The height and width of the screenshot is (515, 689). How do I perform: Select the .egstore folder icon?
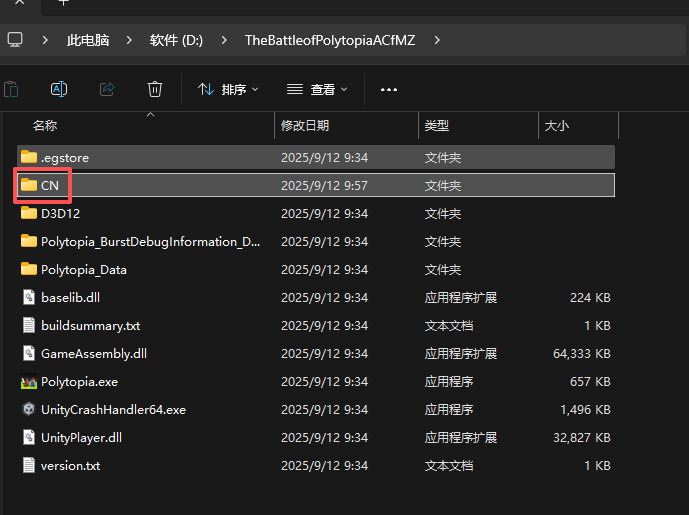pyautogui.click(x=29, y=157)
